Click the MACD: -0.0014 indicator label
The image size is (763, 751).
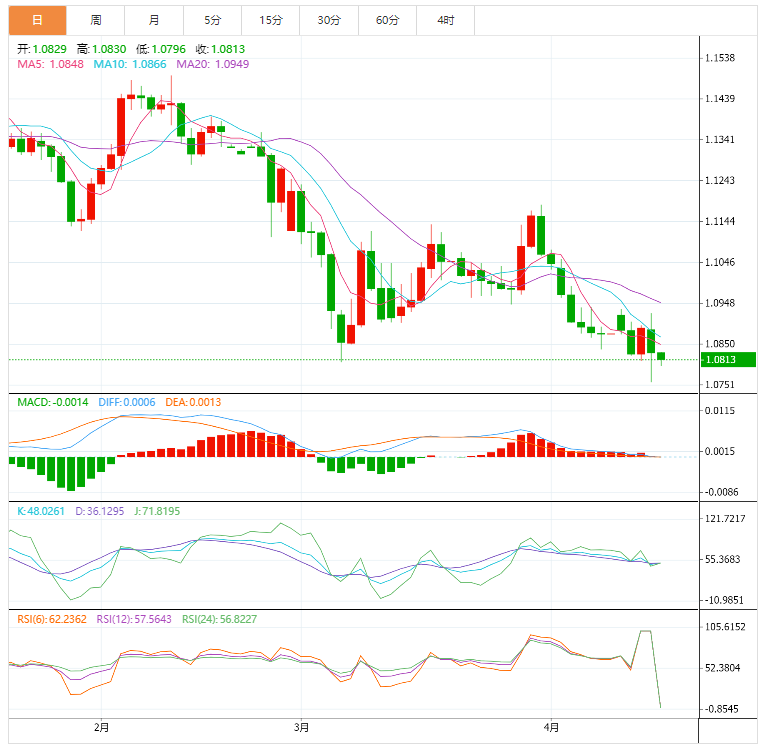[53, 403]
